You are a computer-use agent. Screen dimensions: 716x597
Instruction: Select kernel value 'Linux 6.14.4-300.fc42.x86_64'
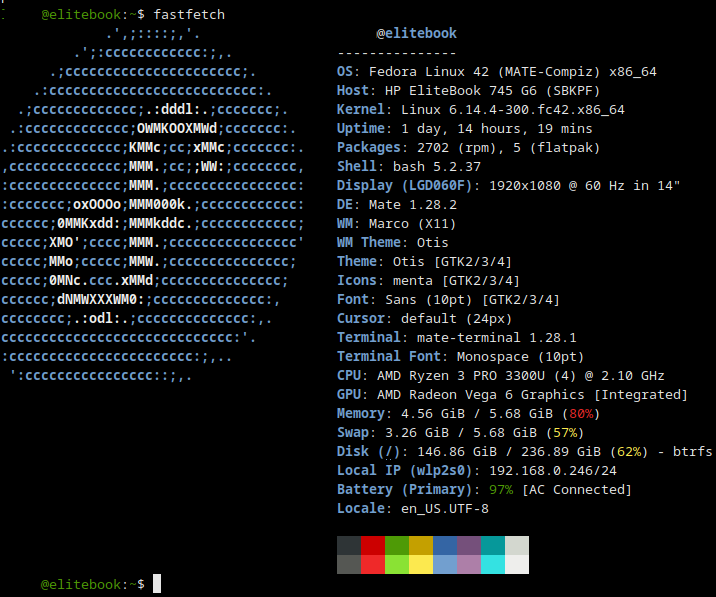tap(513, 110)
